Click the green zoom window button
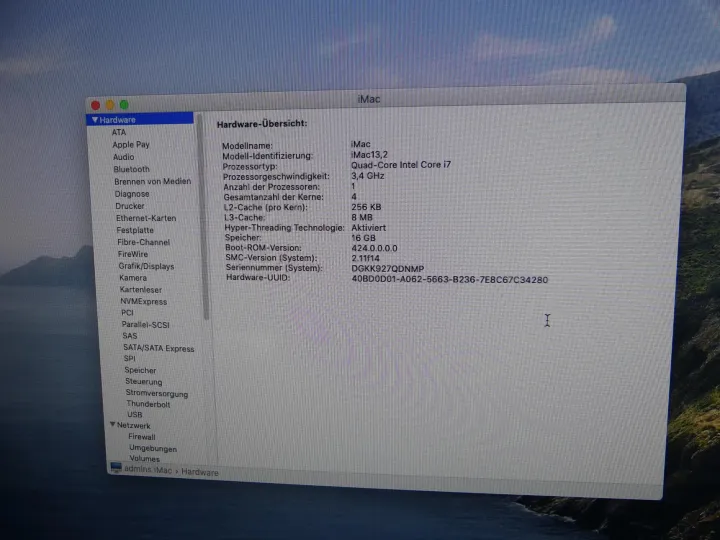Image resolution: width=720 pixels, height=540 pixels. pos(124,105)
